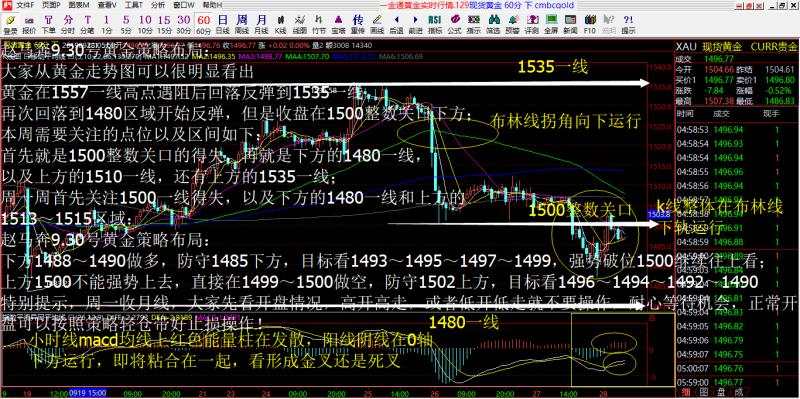Click the XAU symbol code header

coord(685,47)
